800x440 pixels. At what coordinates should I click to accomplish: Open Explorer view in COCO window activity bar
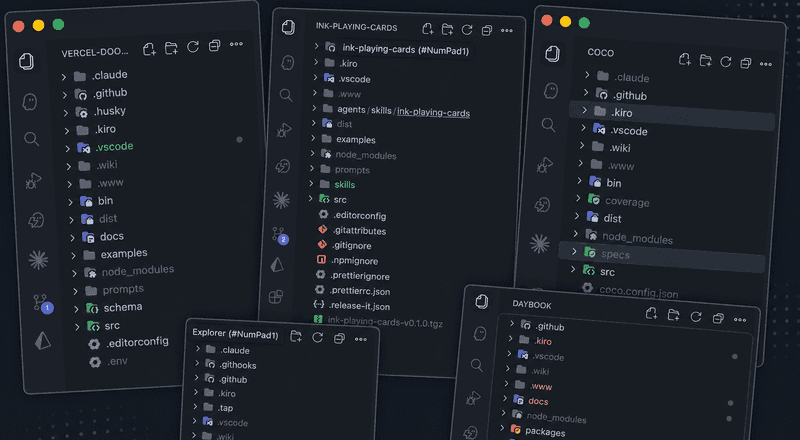tap(552, 54)
